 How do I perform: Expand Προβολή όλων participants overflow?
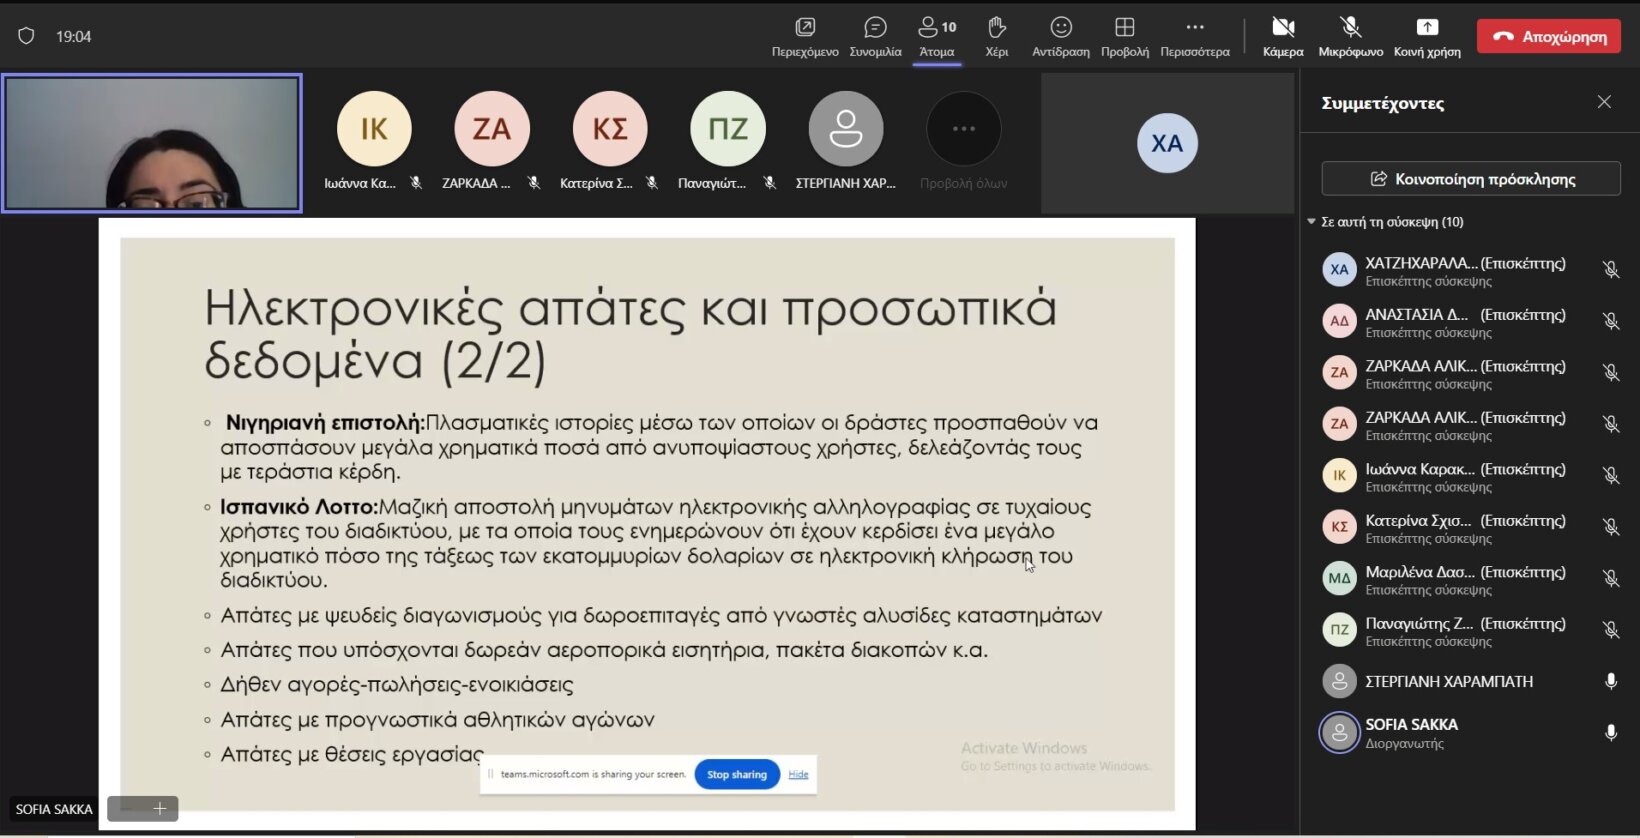pyautogui.click(x=963, y=130)
